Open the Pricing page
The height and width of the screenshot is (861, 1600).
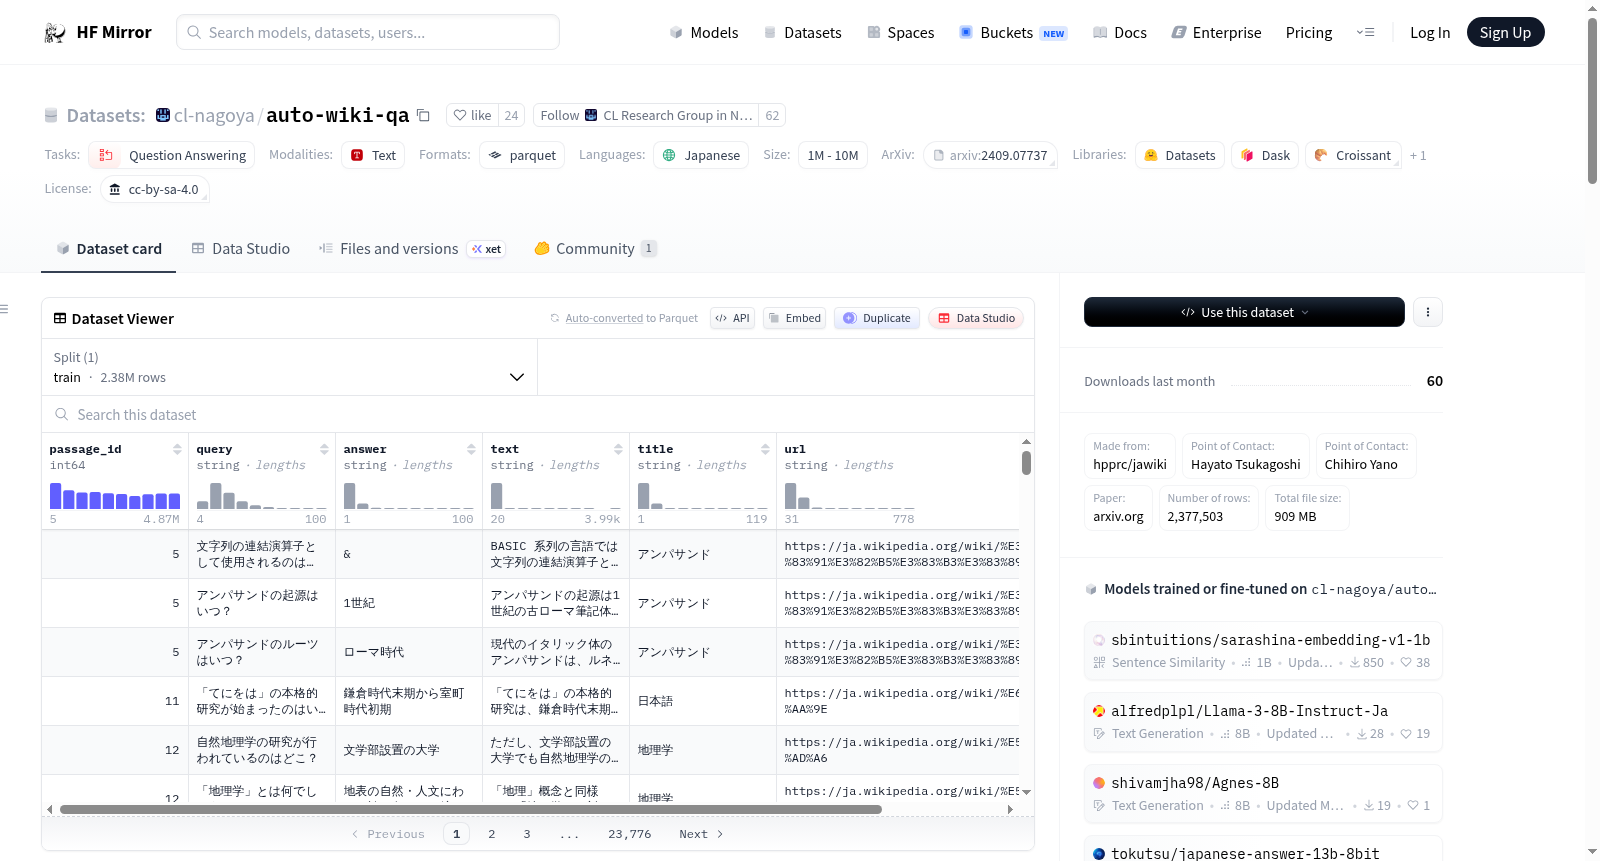1309,32
